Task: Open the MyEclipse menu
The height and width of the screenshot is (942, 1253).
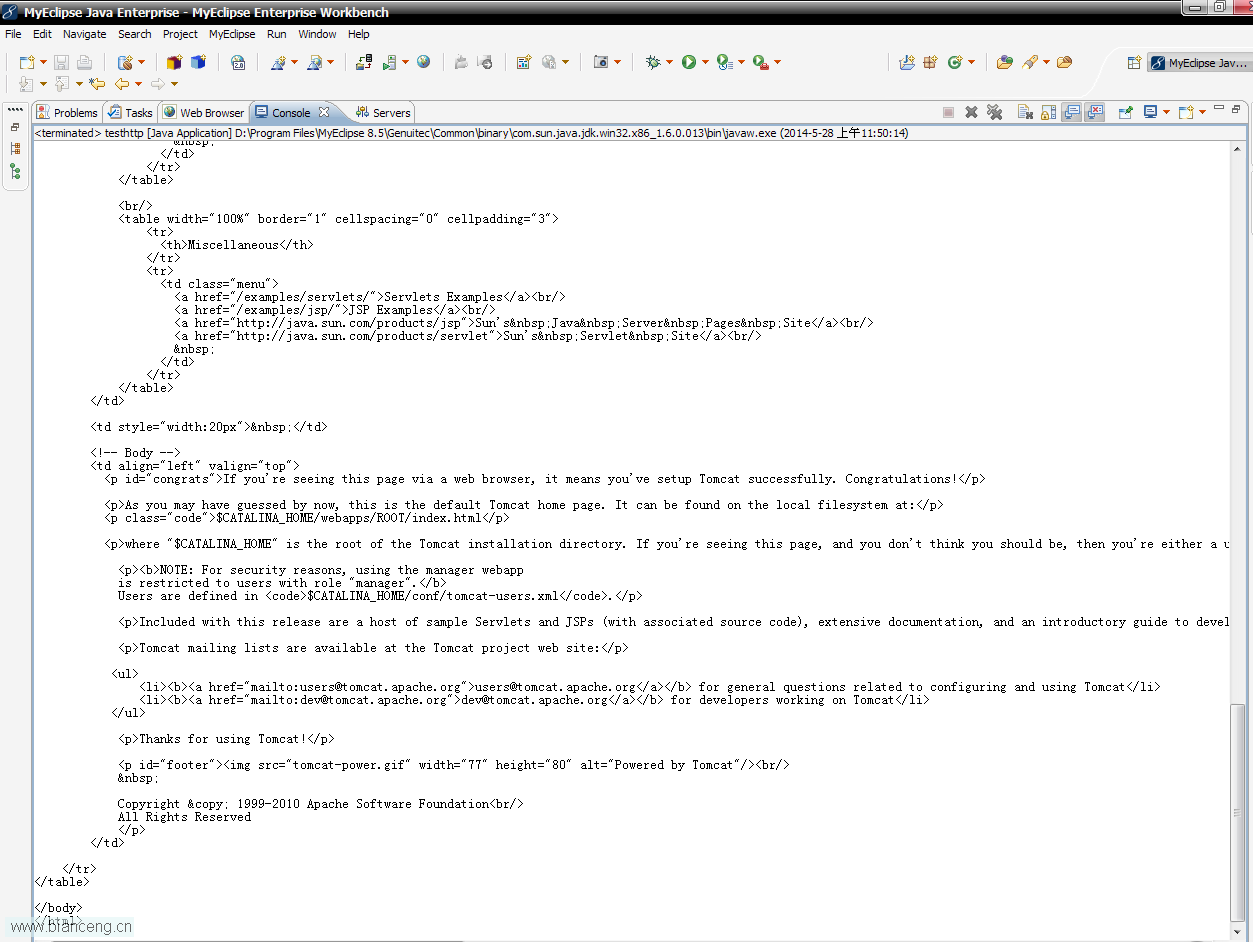Action: tap(232, 34)
